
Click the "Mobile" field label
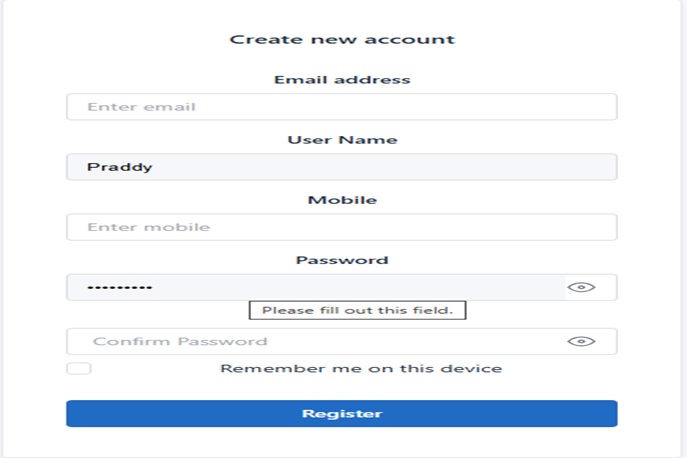[x=342, y=200]
